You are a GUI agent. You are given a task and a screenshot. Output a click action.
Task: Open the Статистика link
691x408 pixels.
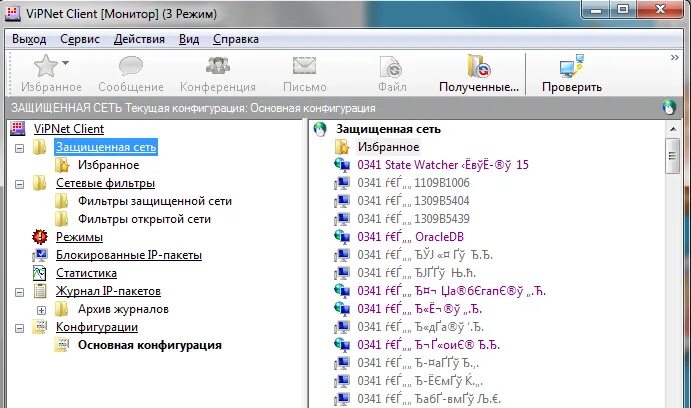click(x=86, y=273)
